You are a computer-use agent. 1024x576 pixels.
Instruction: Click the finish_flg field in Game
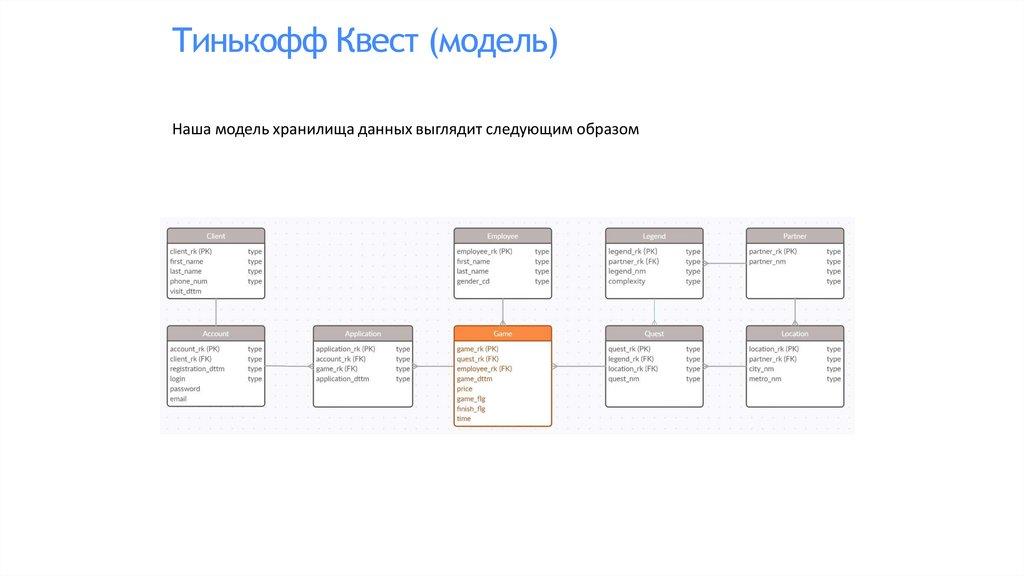coord(471,409)
